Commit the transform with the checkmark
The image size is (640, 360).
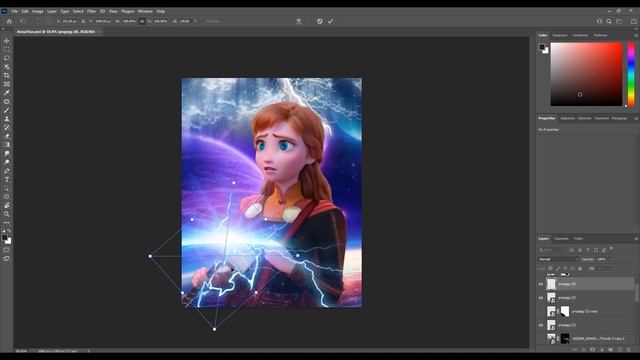tap(330, 21)
